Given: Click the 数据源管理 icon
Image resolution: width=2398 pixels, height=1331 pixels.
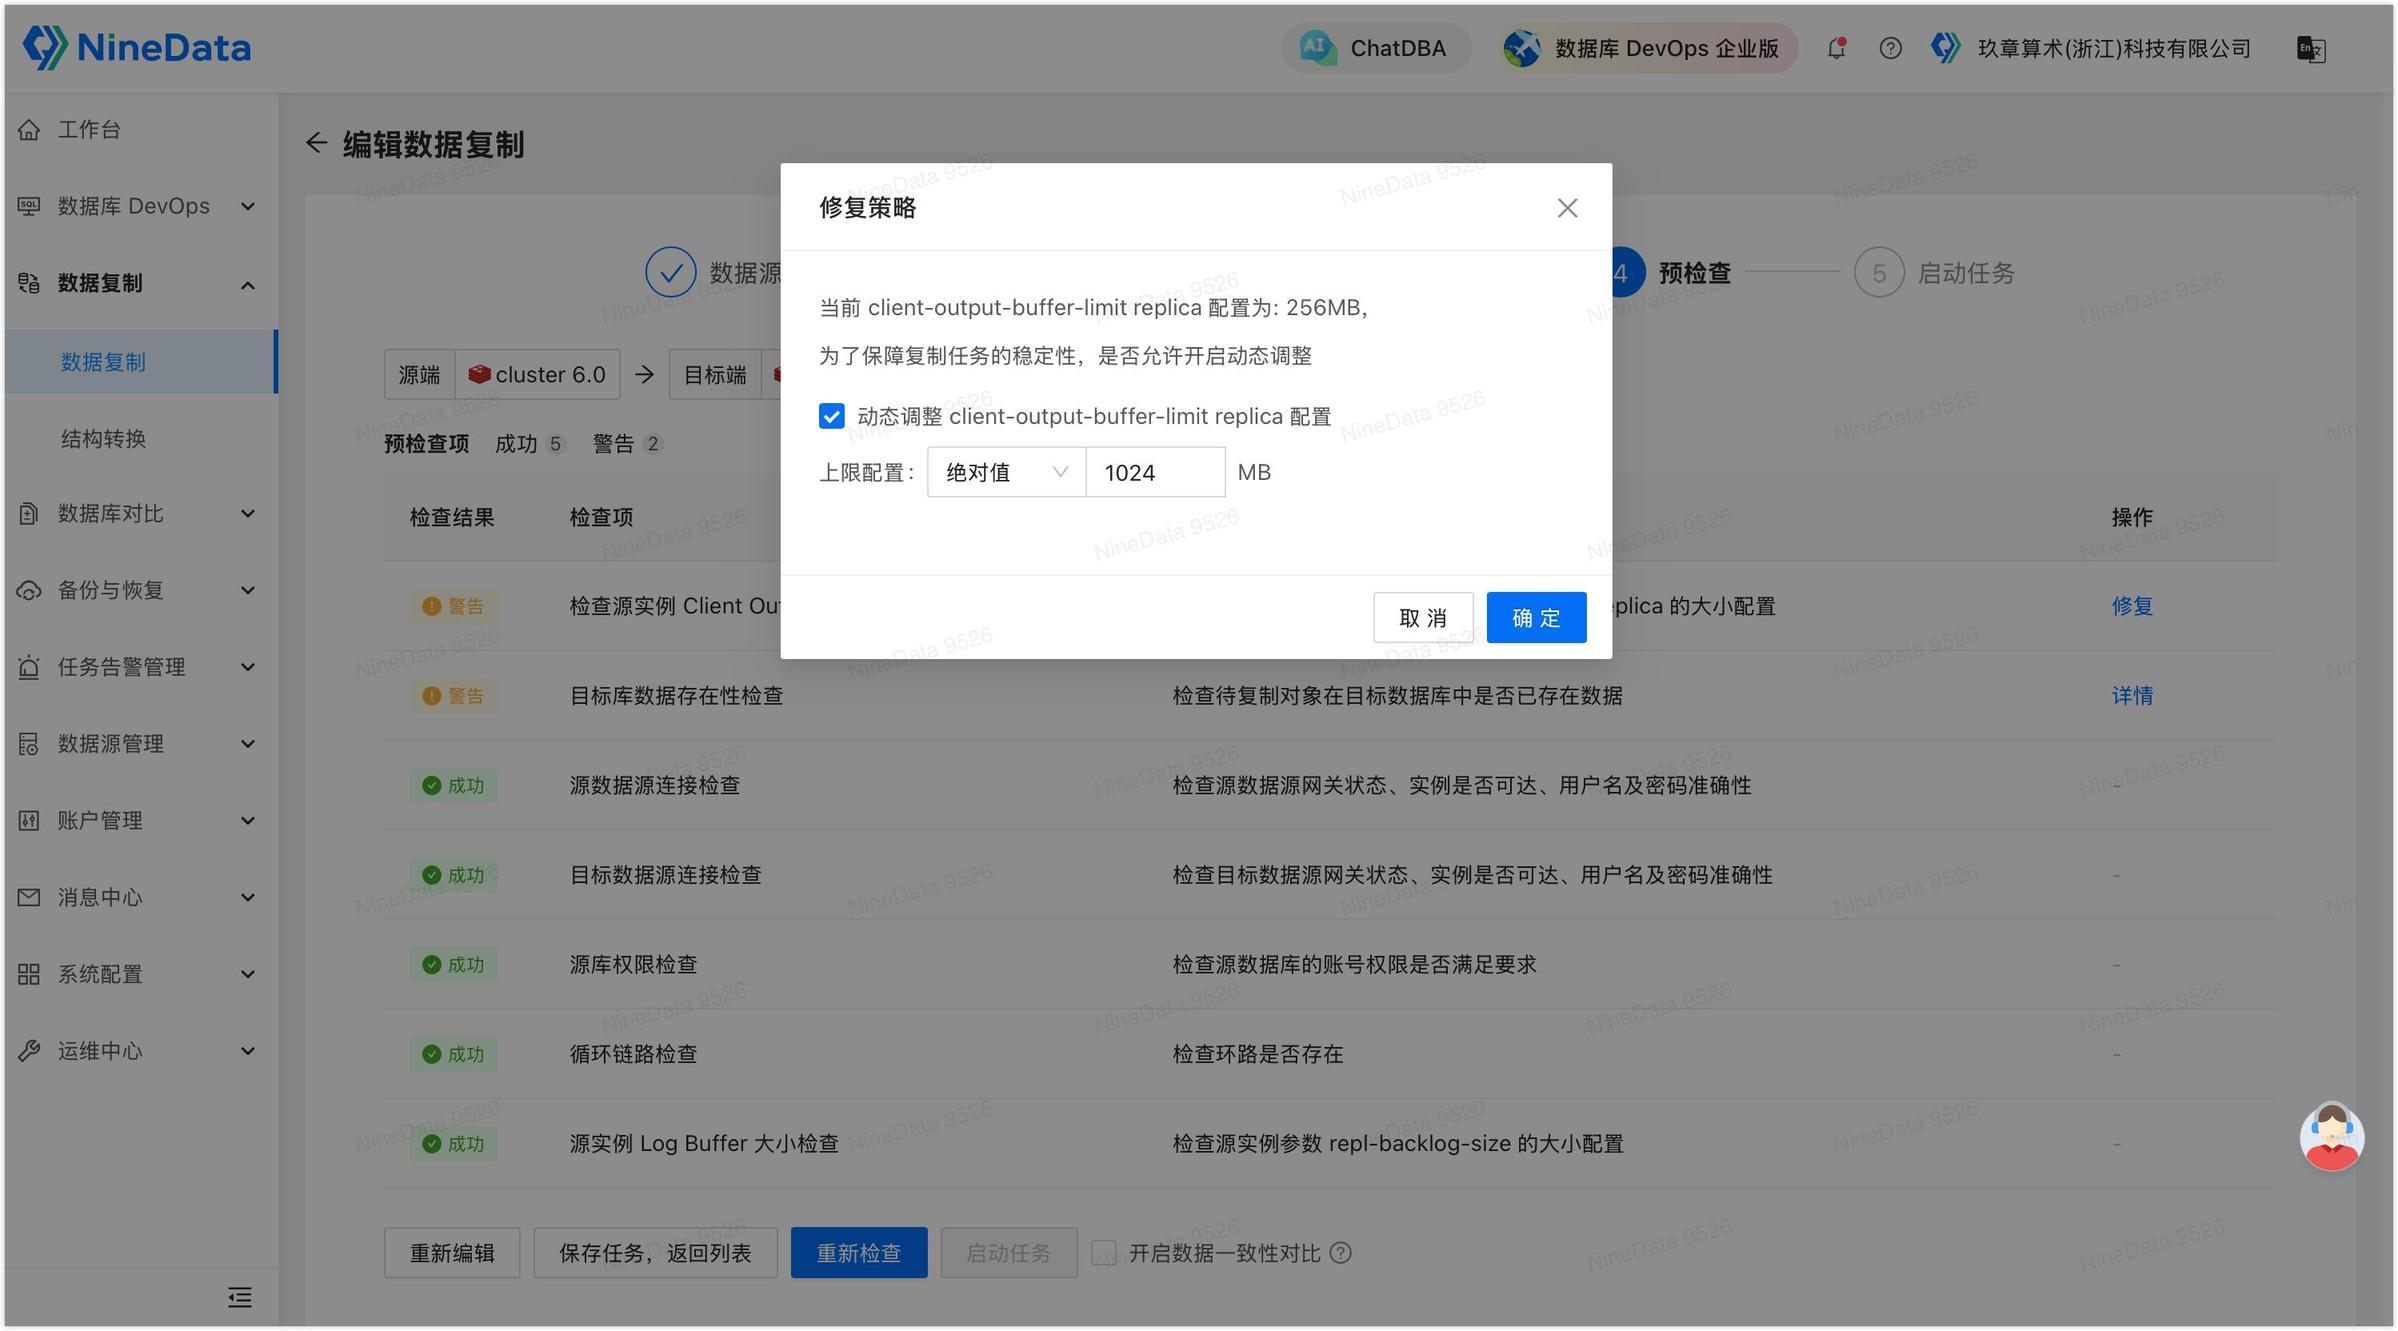Looking at the screenshot, I should point(29,744).
